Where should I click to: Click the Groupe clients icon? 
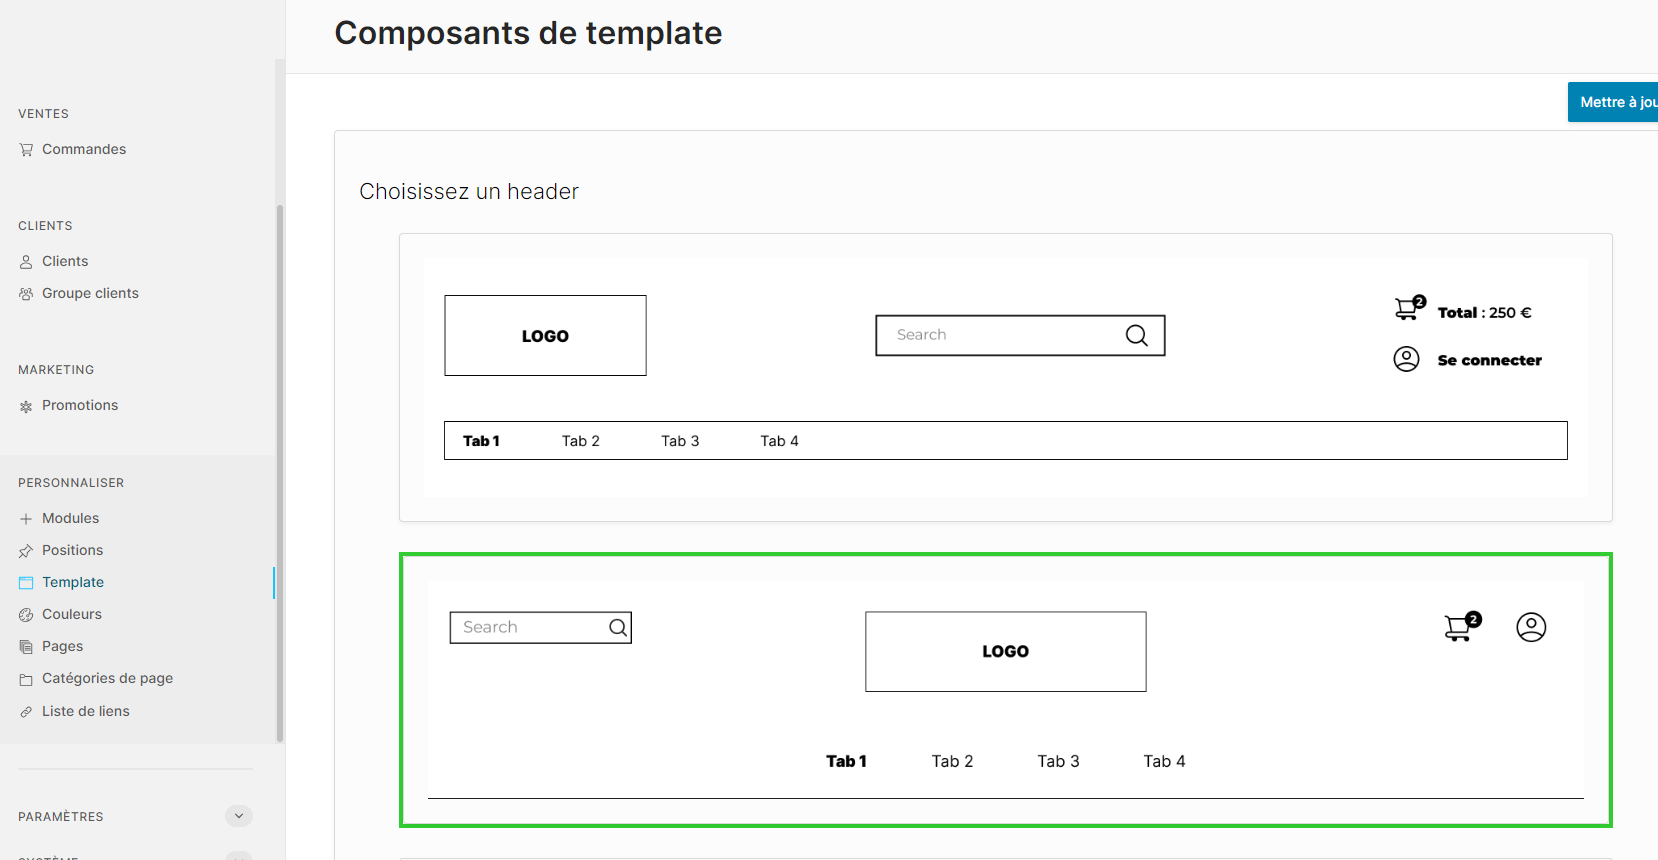[26, 294]
